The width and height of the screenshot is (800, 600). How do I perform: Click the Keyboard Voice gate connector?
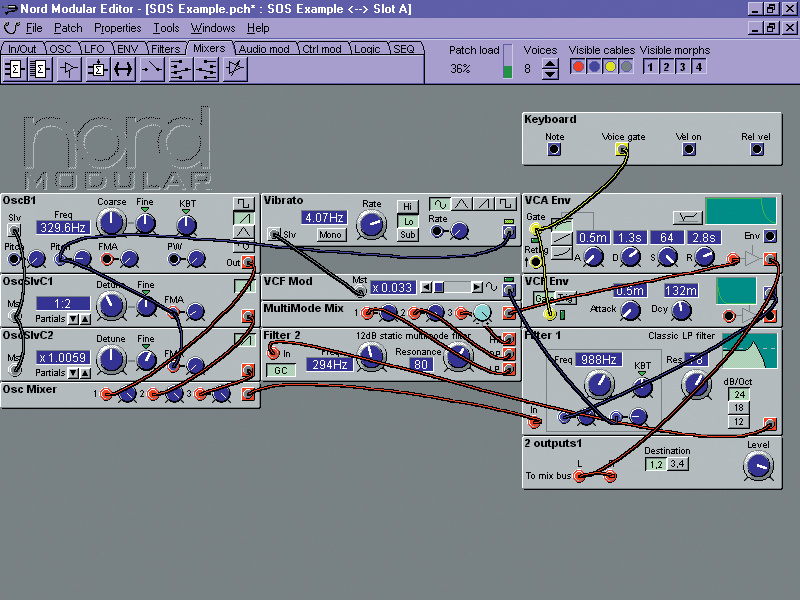point(622,149)
